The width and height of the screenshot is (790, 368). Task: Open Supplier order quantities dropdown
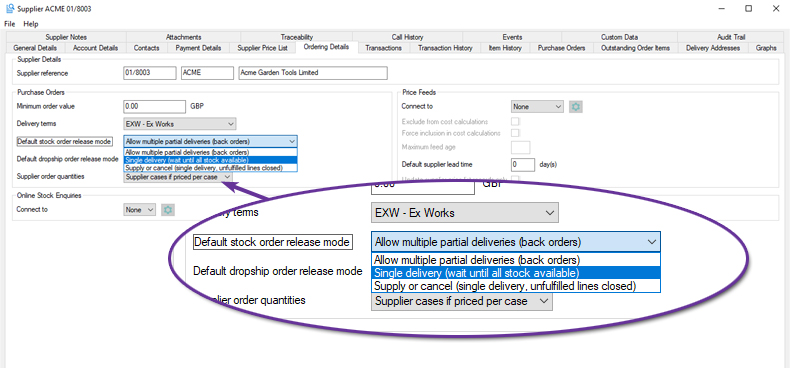coord(178,176)
